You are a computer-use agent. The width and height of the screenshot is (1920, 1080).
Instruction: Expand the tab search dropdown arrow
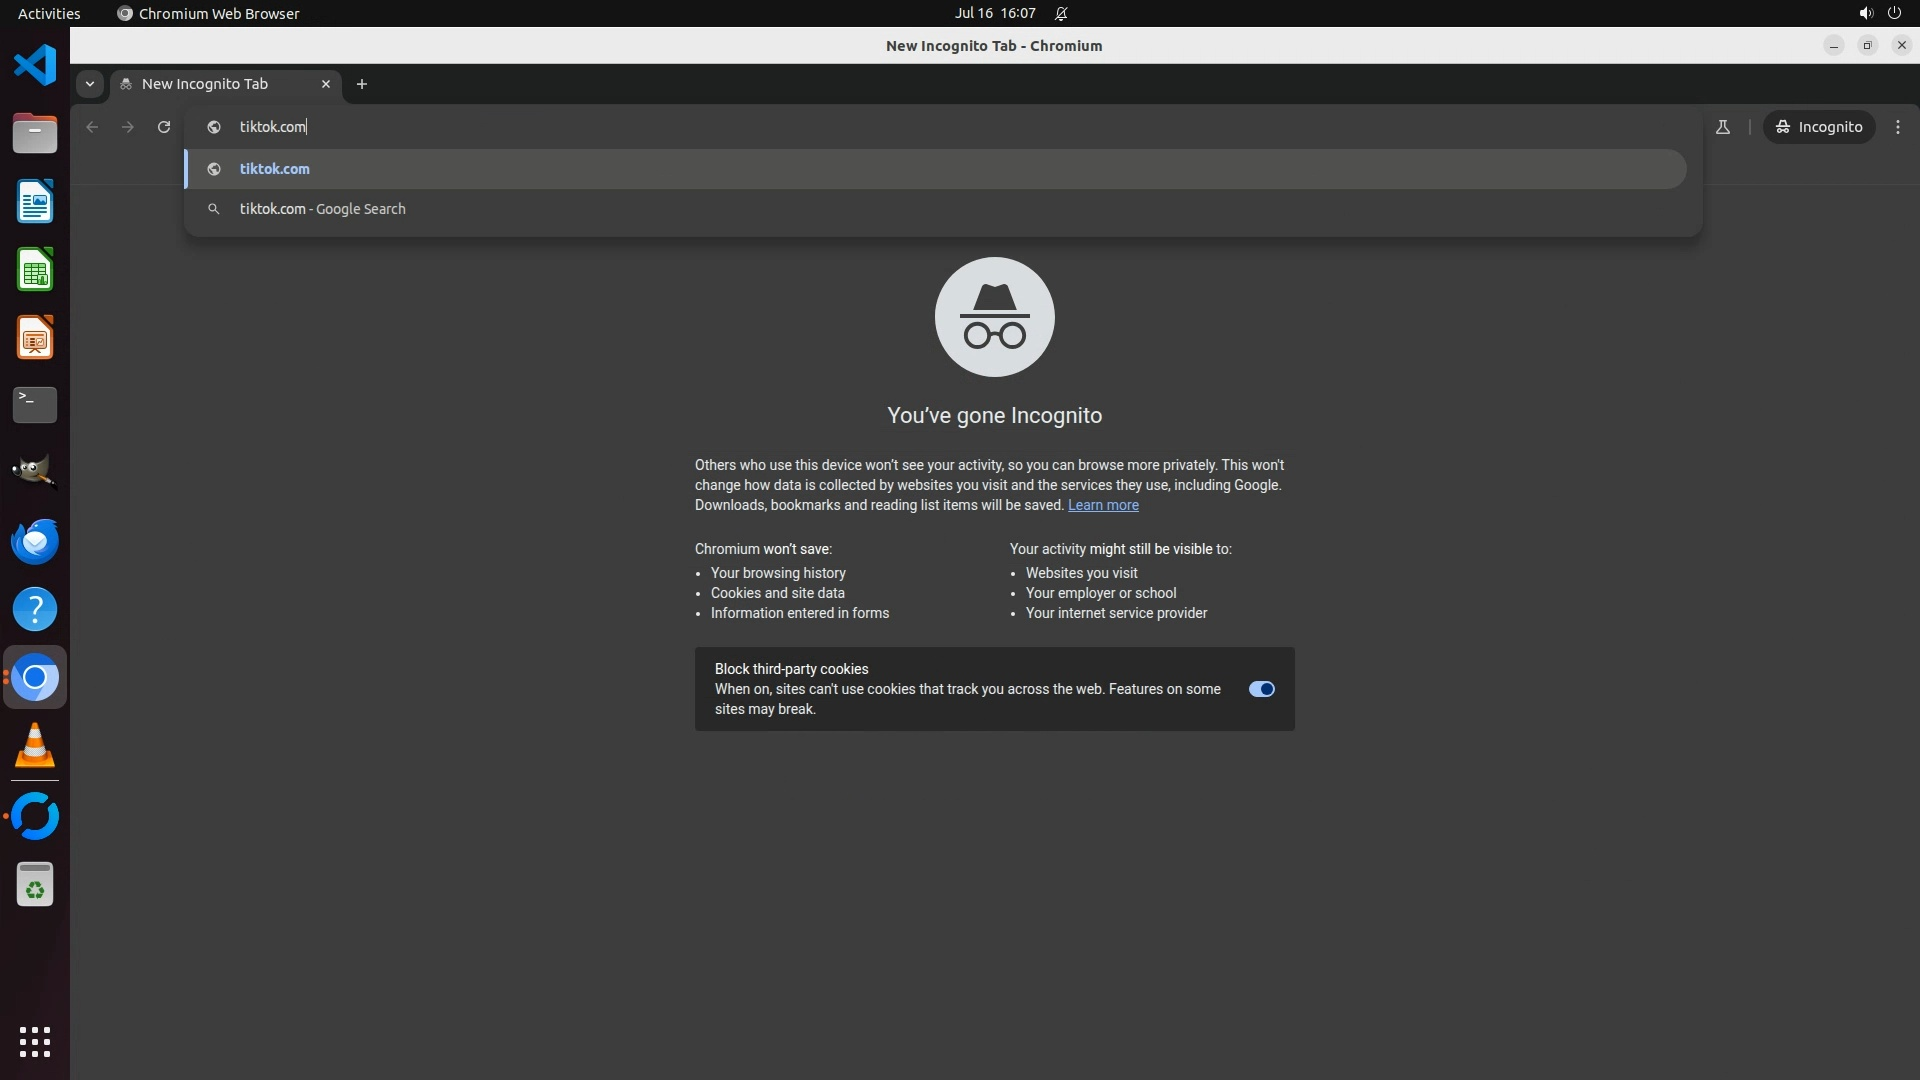[90, 84]
